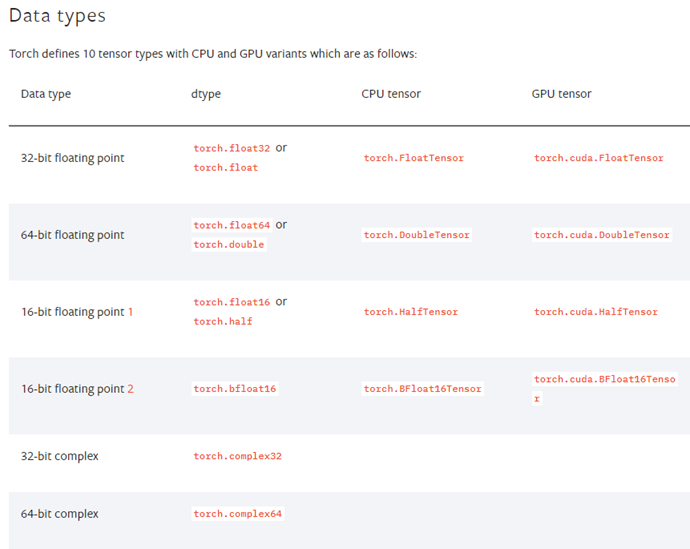The height and width of the screenshot is (549, 690).
Task: Click the torch.cuda.HalfTensor GPU entry
Action: coord(595,312)
